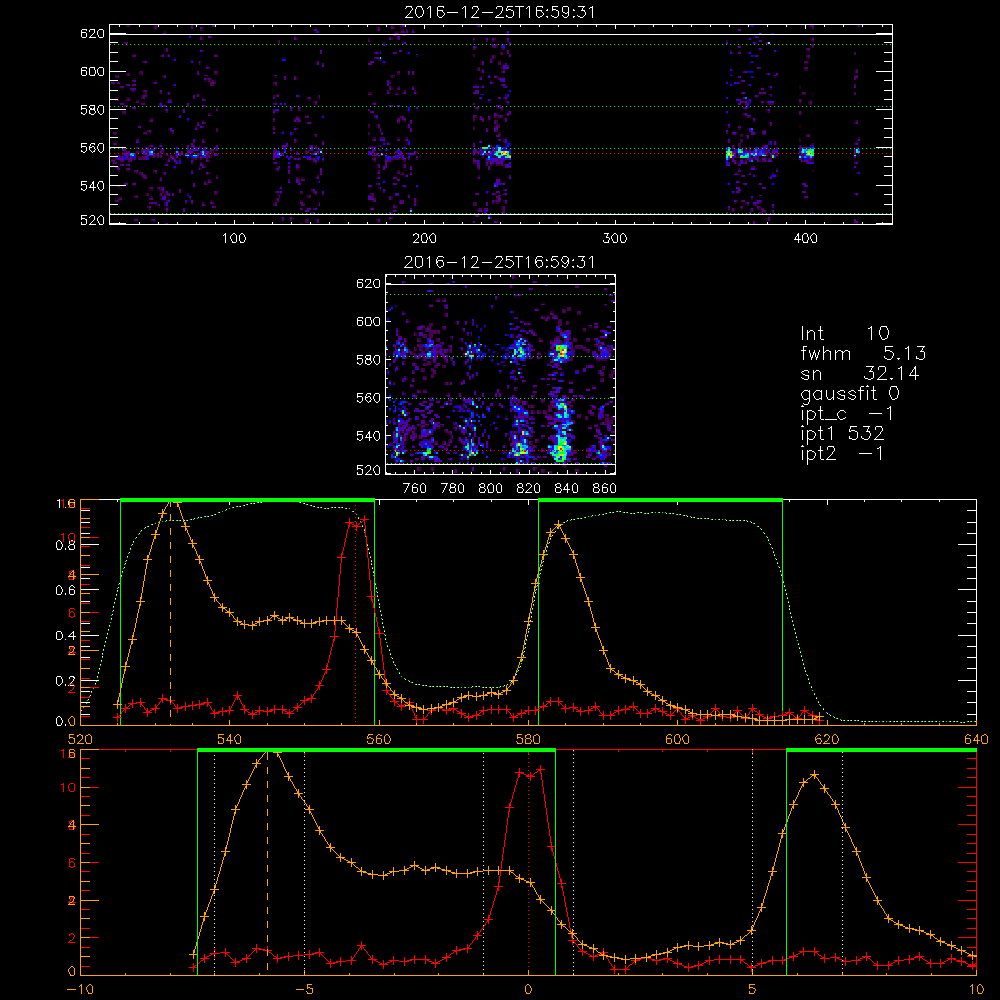1000x1000 pixels.
Task: Click x-axis label -5 on bottom plot
Action: [x=304, y=990]
